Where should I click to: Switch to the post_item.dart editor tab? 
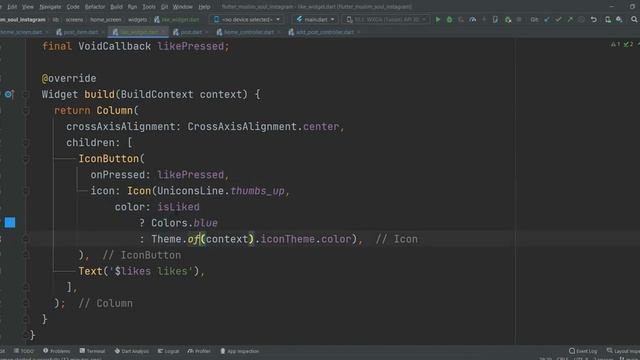pos(80,32)
